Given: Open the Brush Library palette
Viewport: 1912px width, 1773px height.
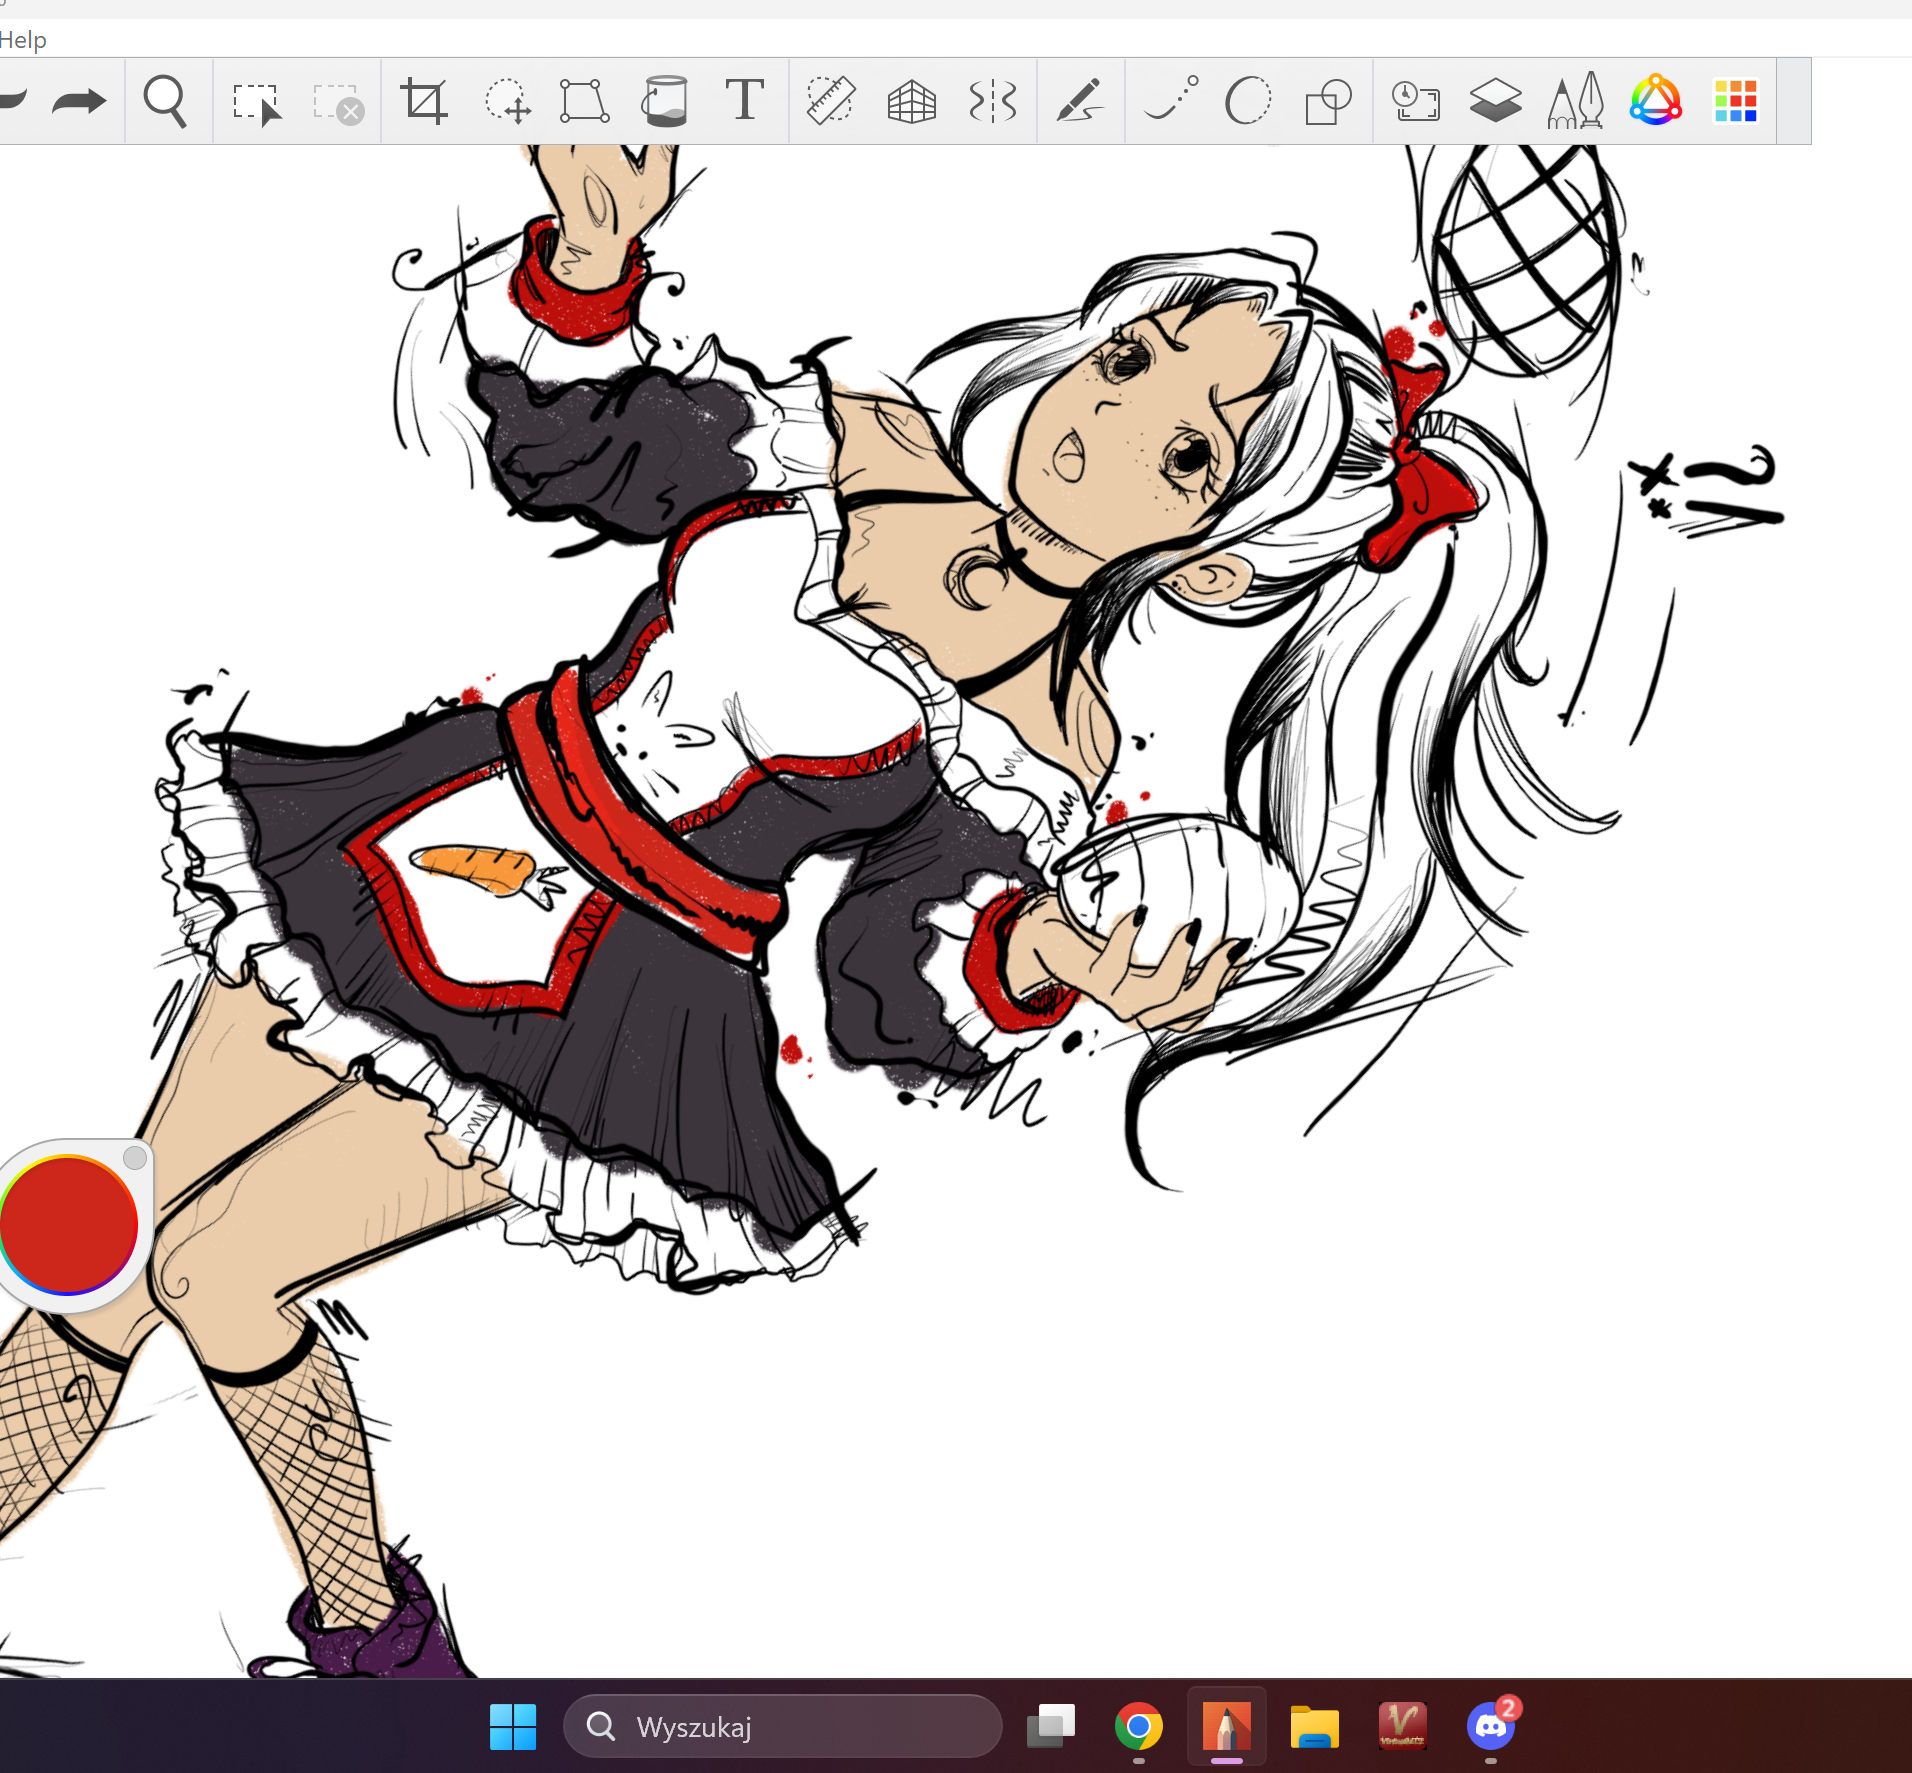Looking at the screenshot, I should (1575, 101).
